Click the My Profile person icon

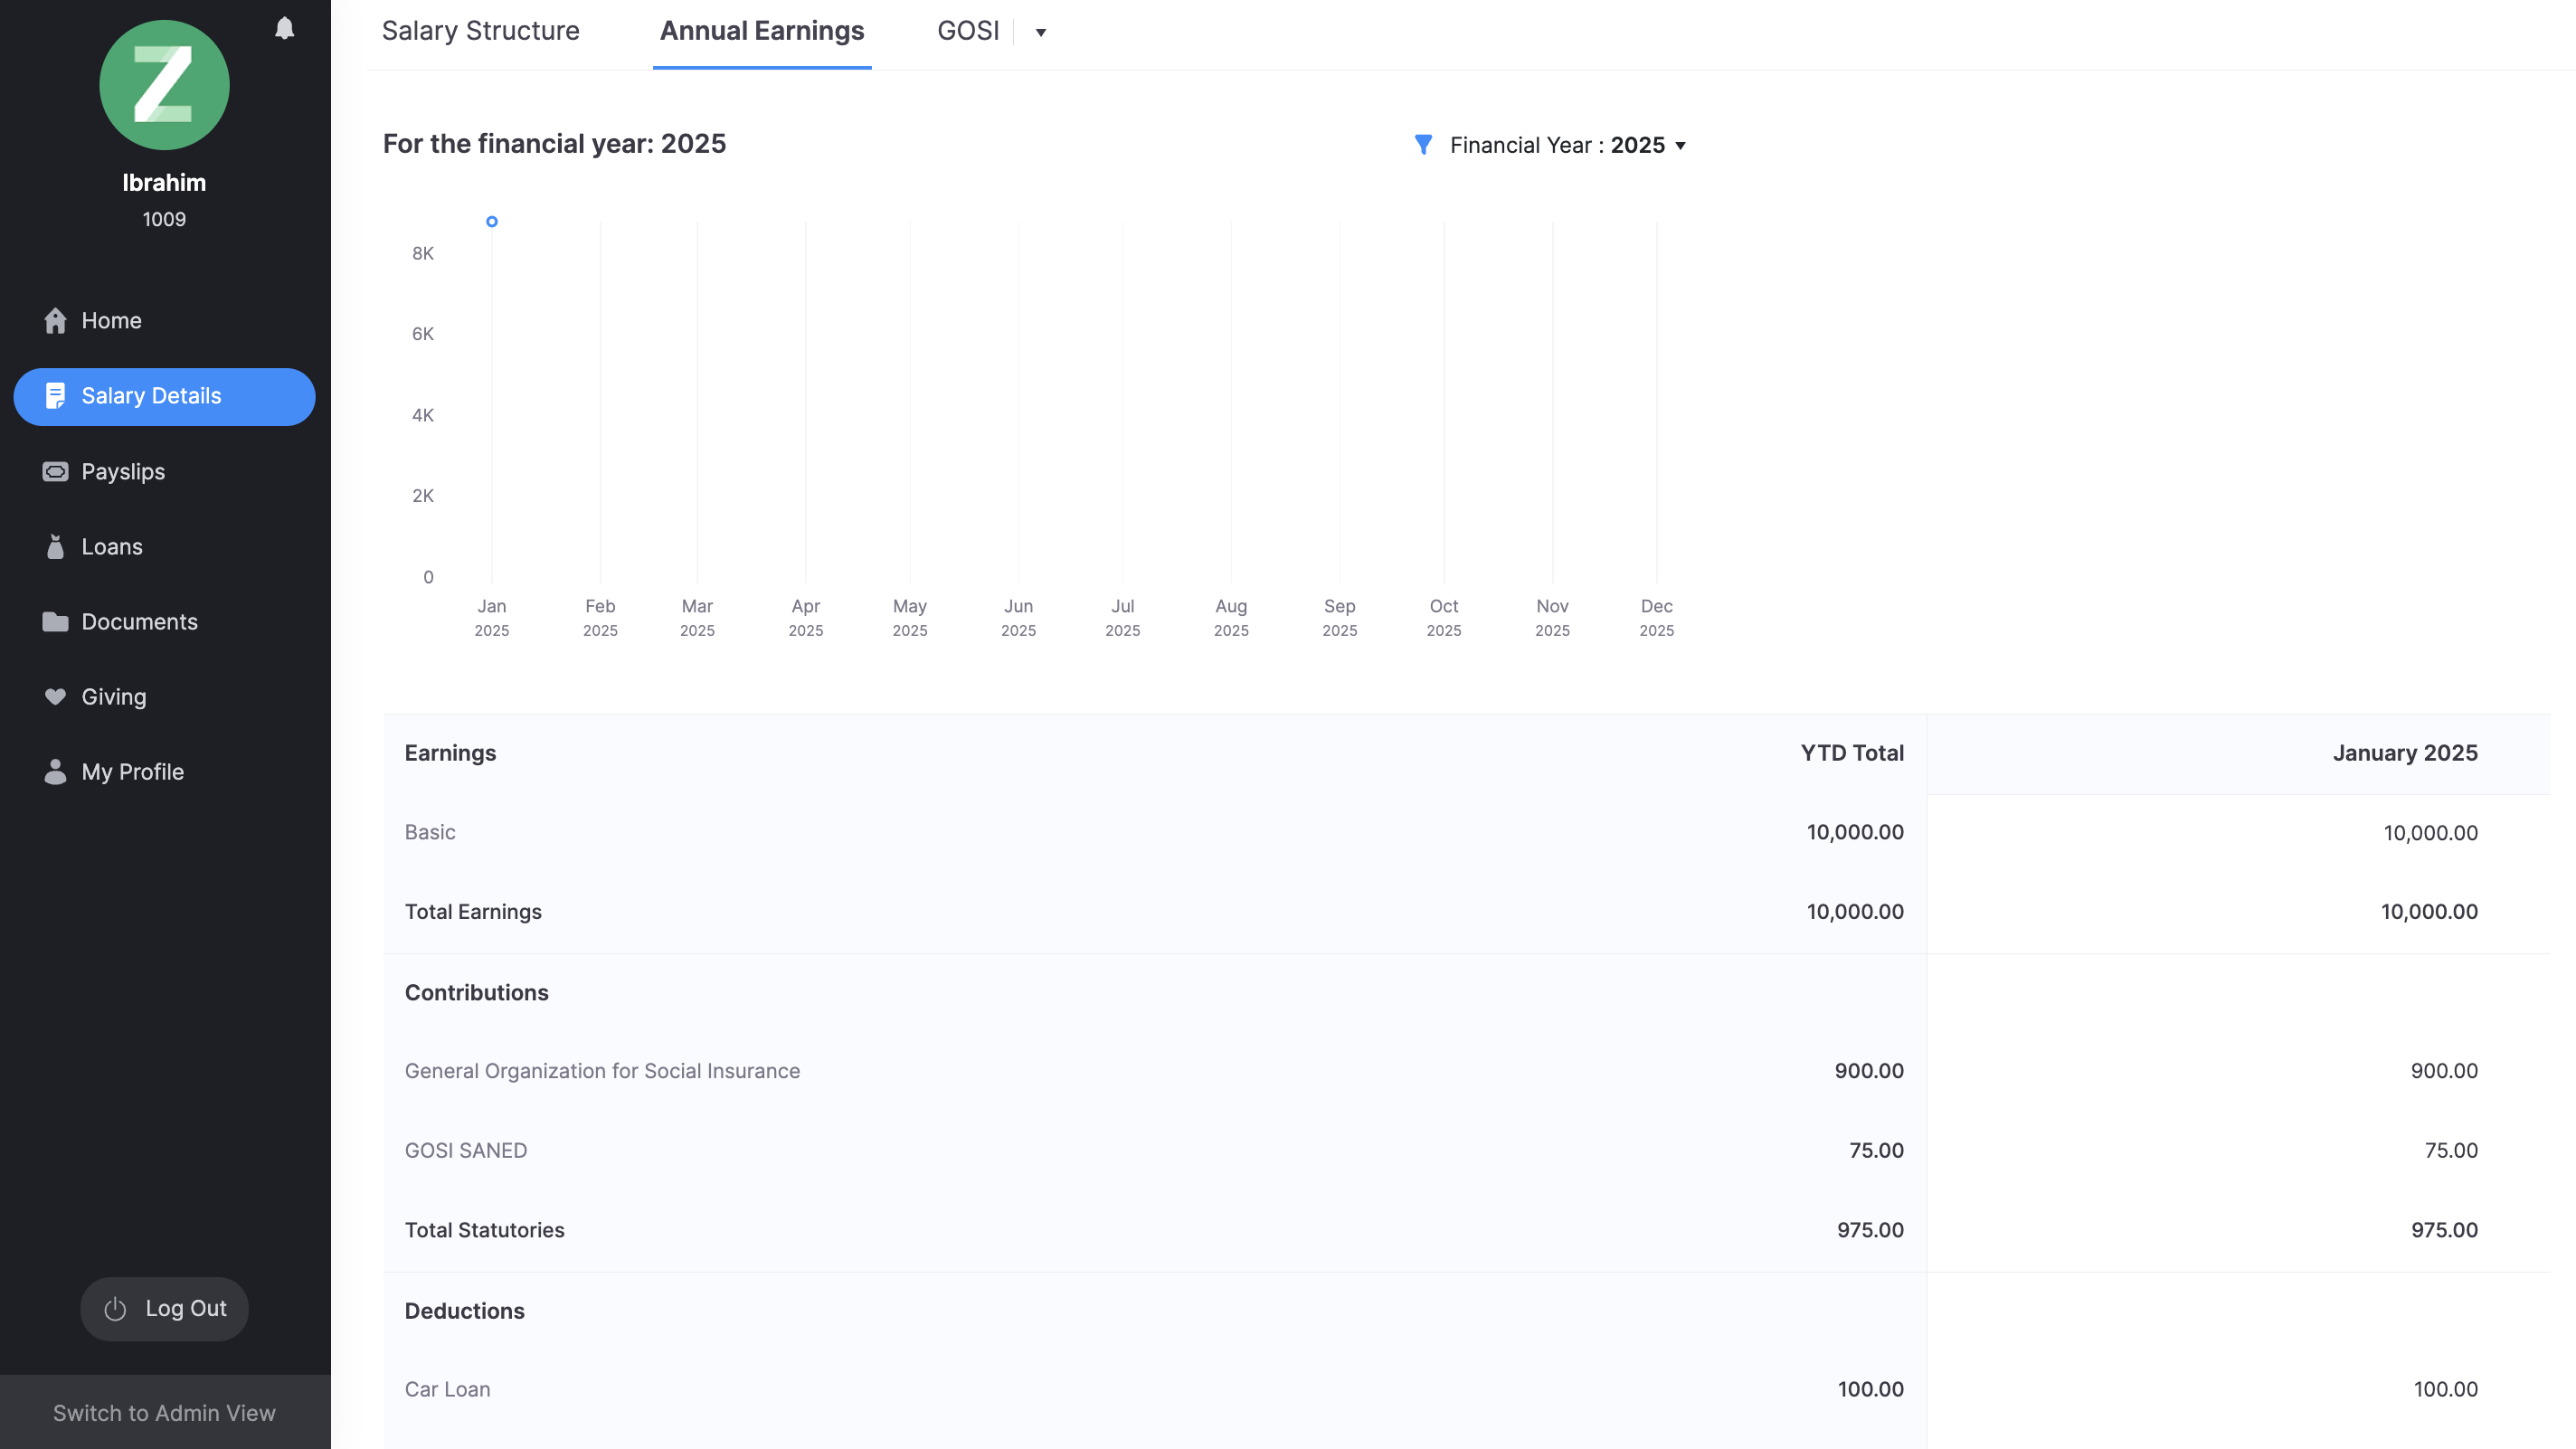click(x=55, y=772)
